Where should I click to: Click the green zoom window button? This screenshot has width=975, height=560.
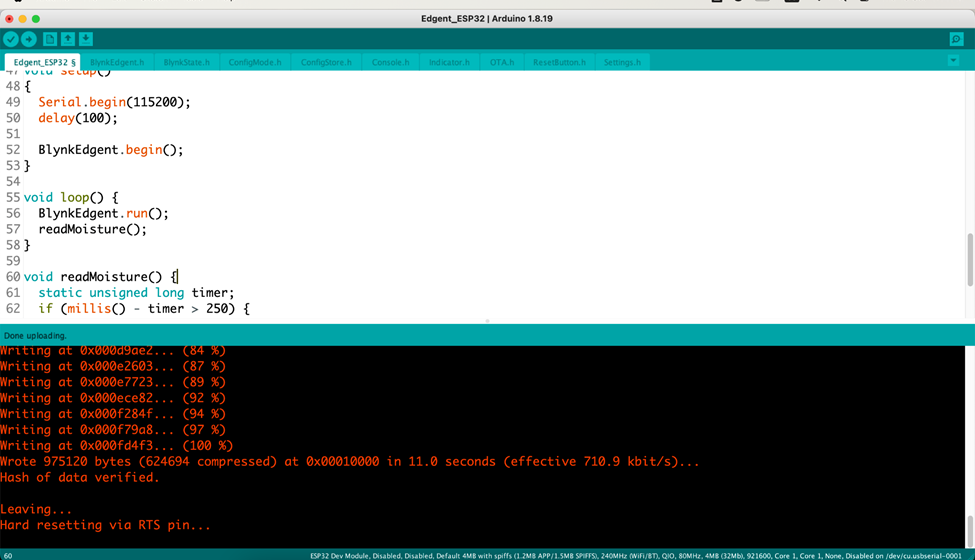click(x=35, y=19)
